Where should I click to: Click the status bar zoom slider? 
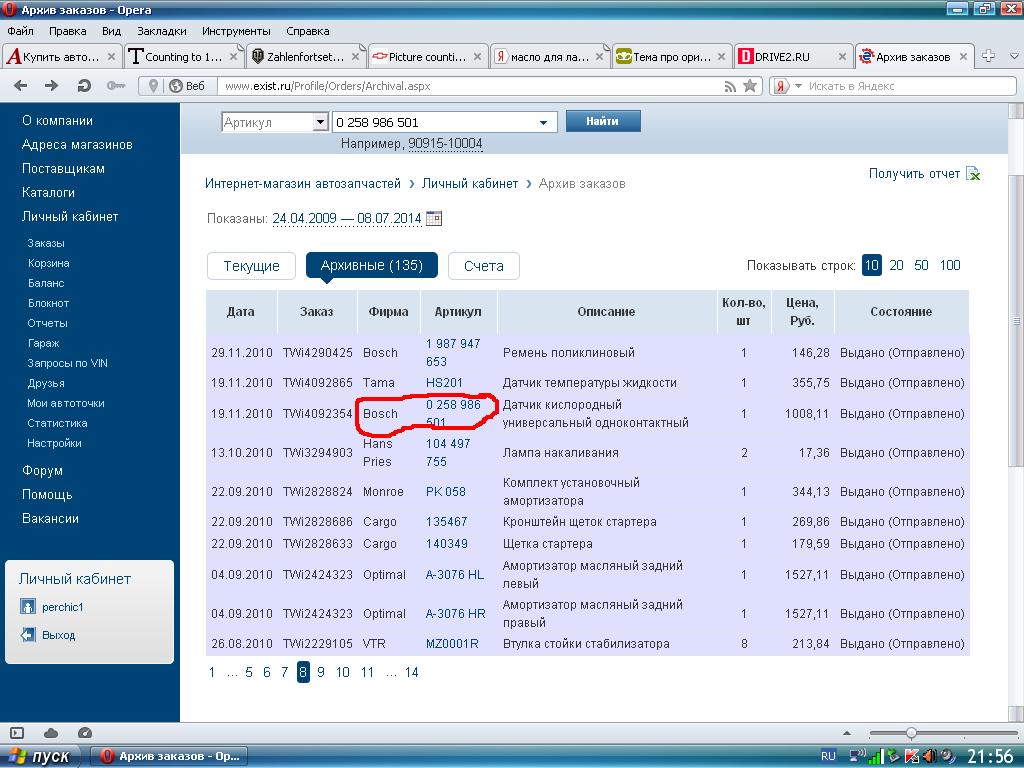point(944,733)
